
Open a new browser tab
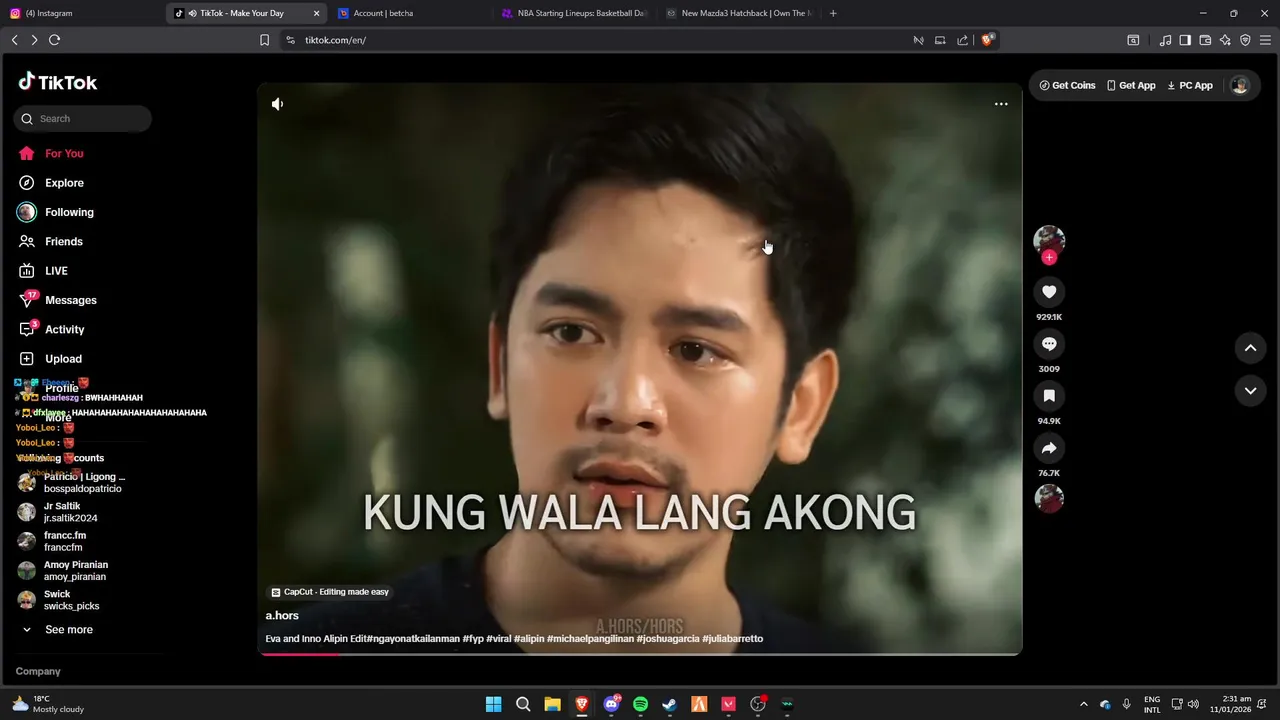coord(833,13)
